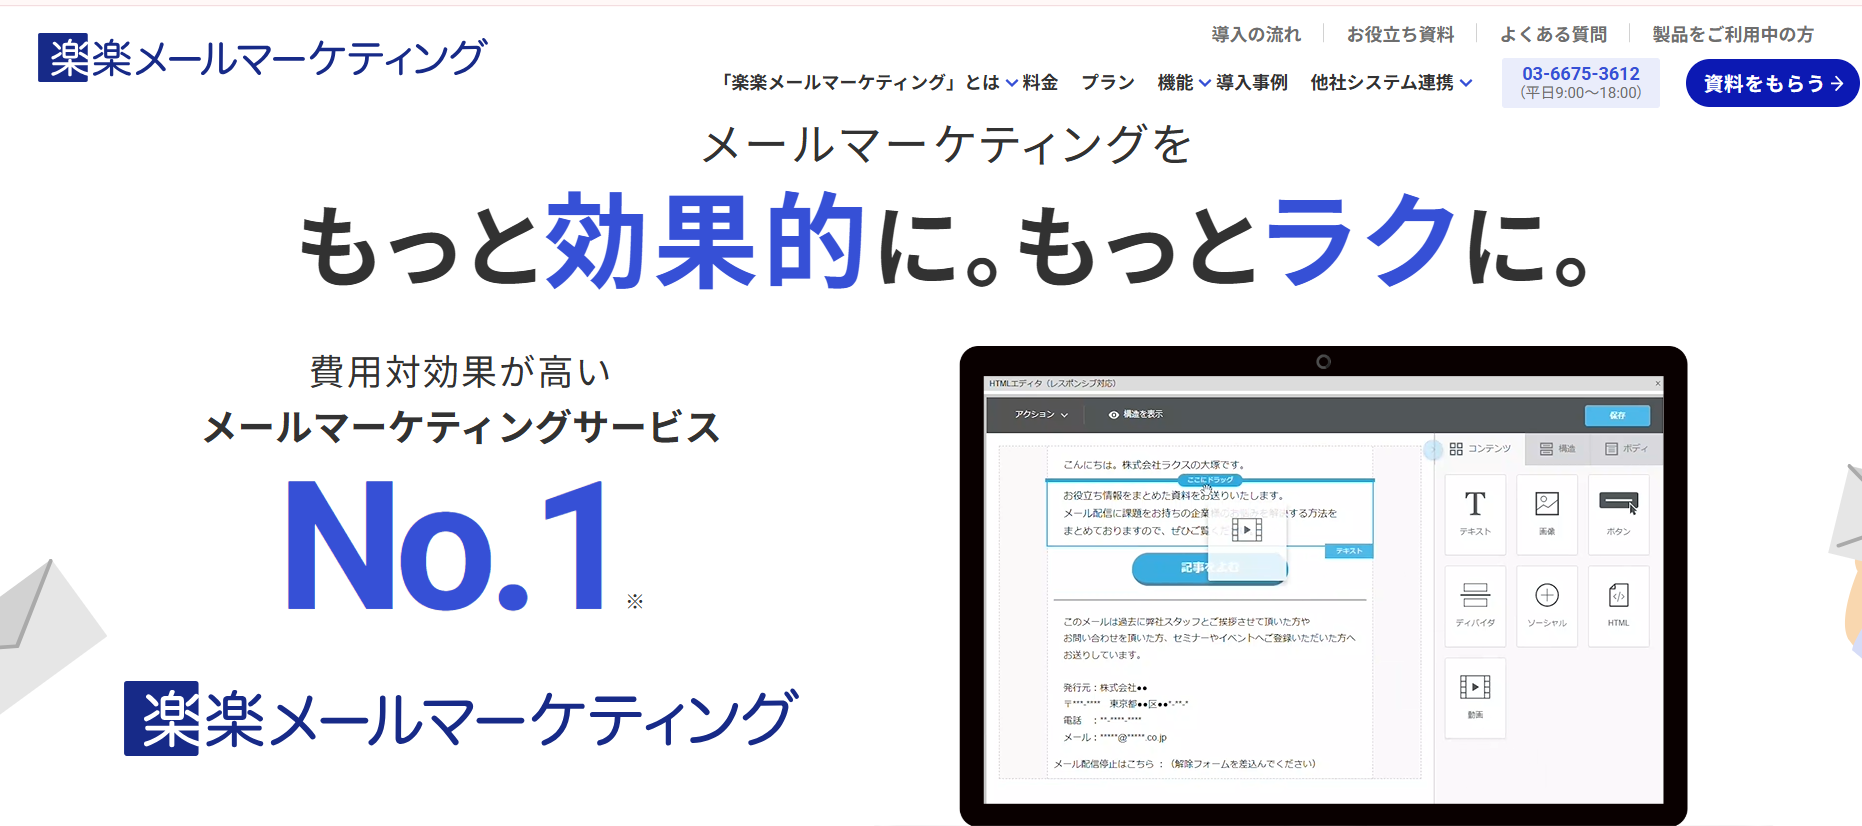Click the 03-6675-3612 phone number box
1862x826 pixels.
[1580, 83]
